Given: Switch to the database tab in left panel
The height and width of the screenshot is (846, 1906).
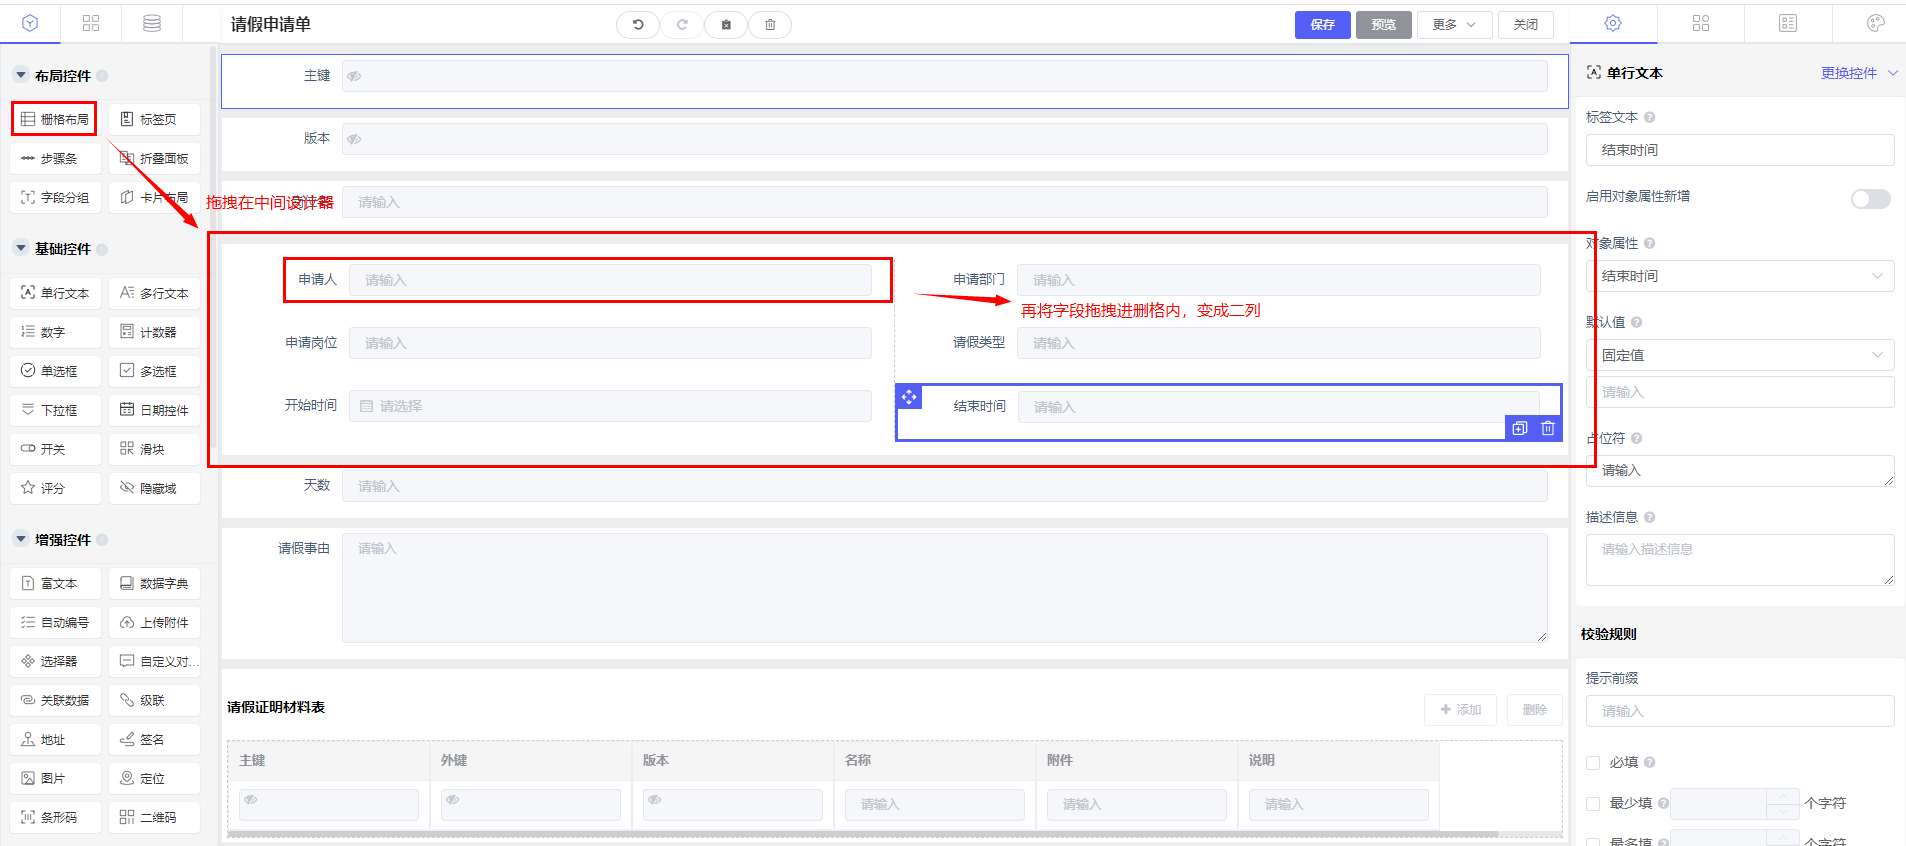Looking at the screenshot, I should point(152,23).
